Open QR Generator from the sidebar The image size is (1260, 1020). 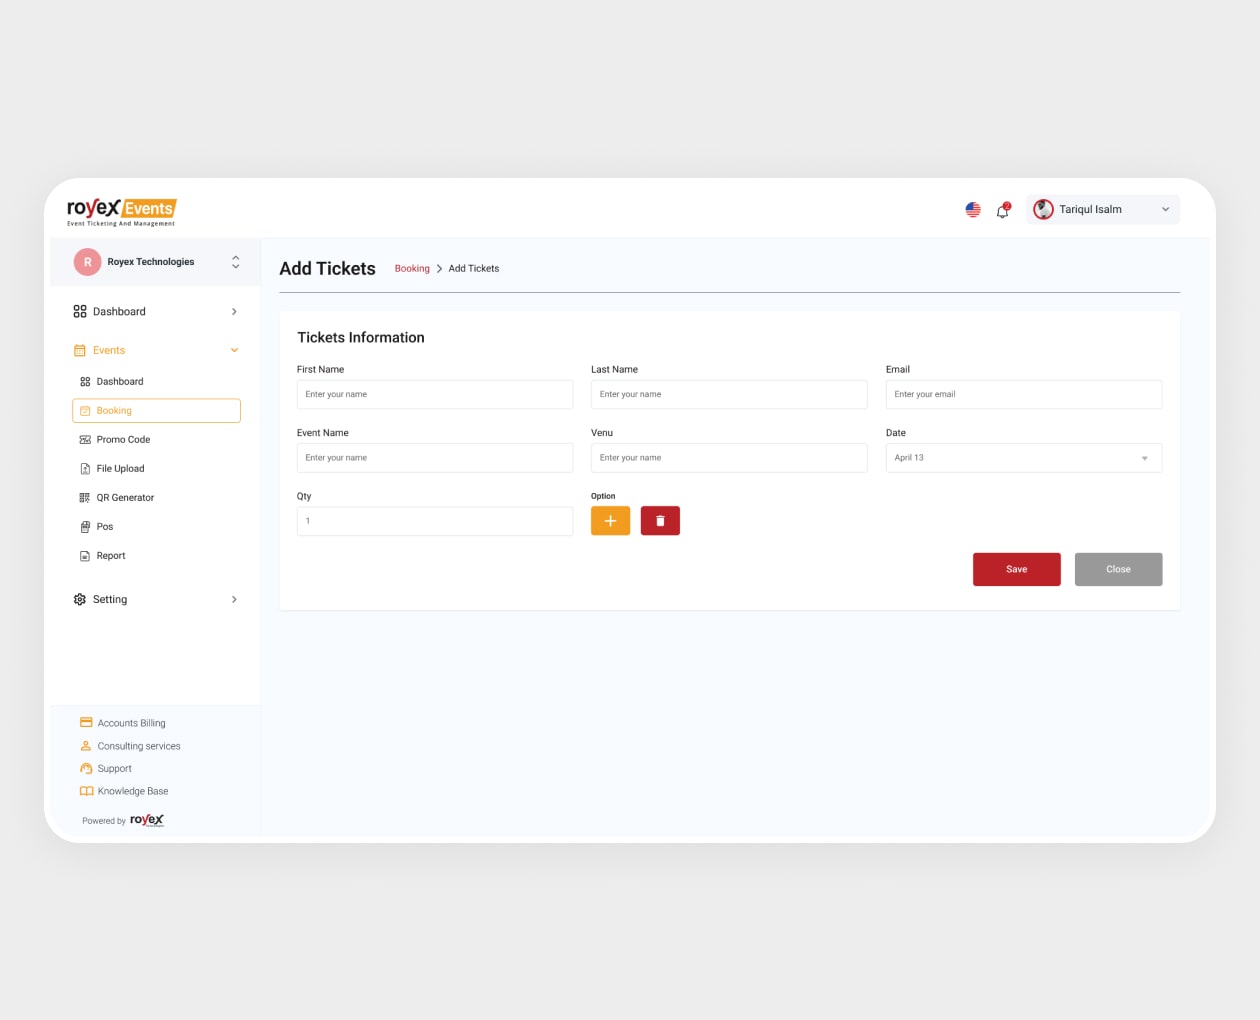pyautogui.click(x=125, y=498)
